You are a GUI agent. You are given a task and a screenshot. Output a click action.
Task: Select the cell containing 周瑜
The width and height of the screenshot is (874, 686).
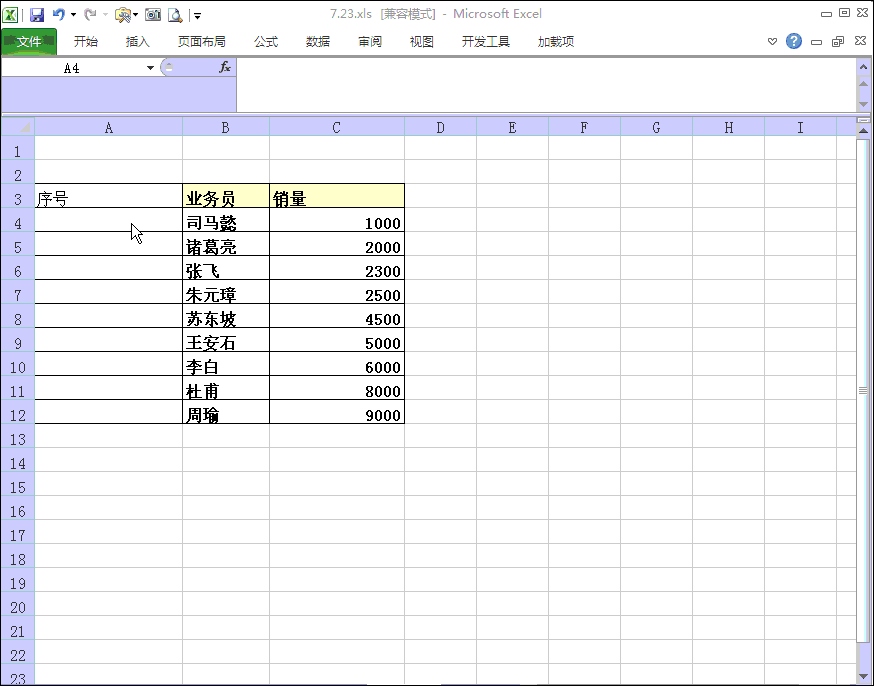point(226,412)
